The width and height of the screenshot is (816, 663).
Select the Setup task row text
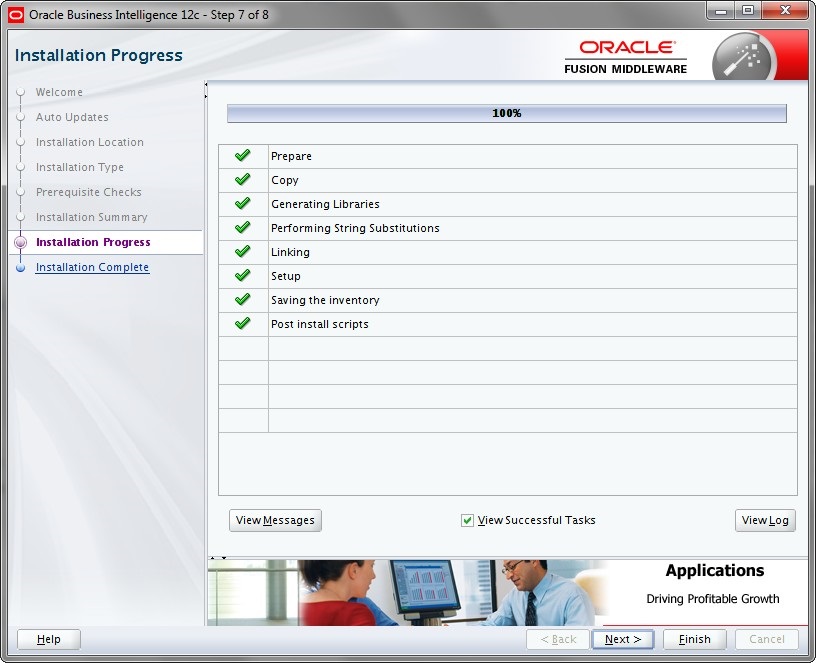286,276
